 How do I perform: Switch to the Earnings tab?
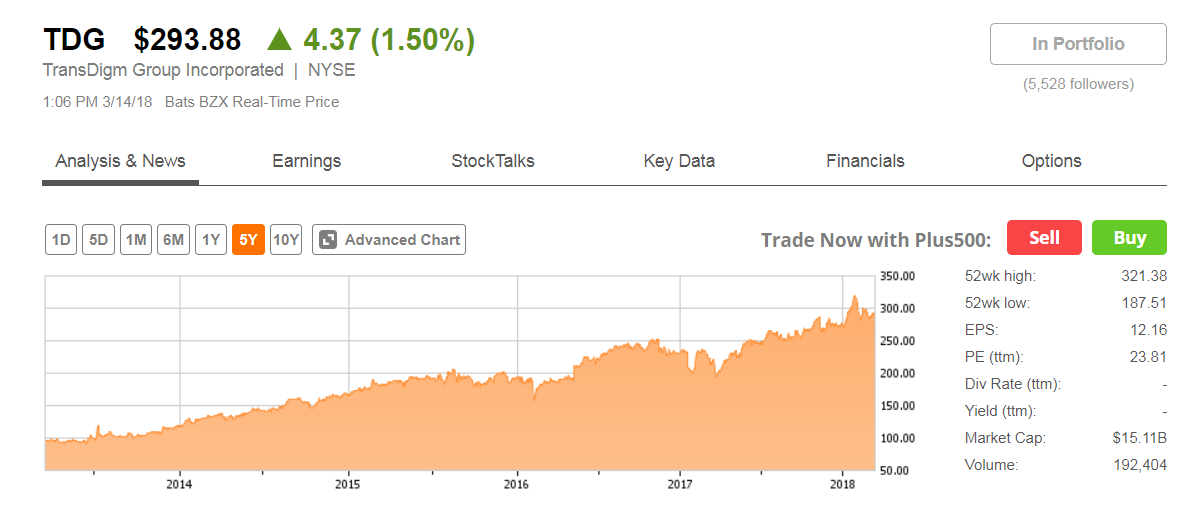click(306, 161)
